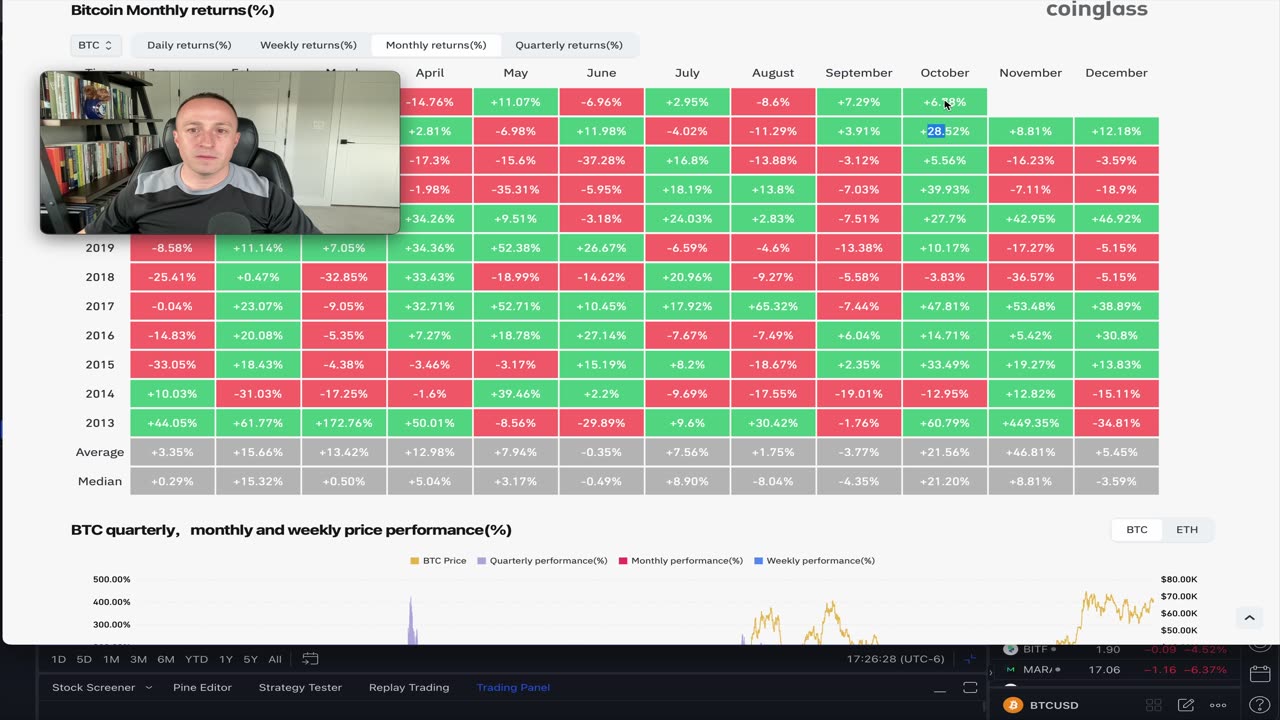This screenshot has height=720, width=1280.
Task: Expand the Stock Screener dropdown arrow
Action: [x=148, y=688]
